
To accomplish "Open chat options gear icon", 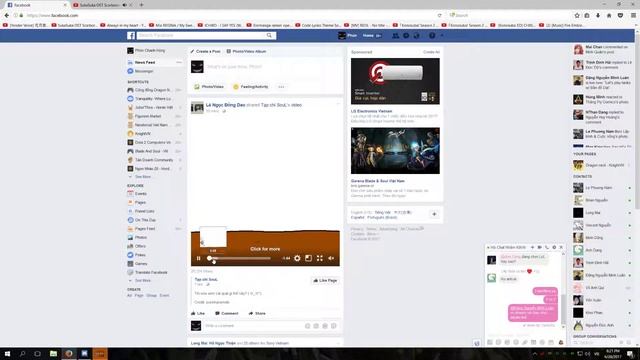I will tap(554, 247).
